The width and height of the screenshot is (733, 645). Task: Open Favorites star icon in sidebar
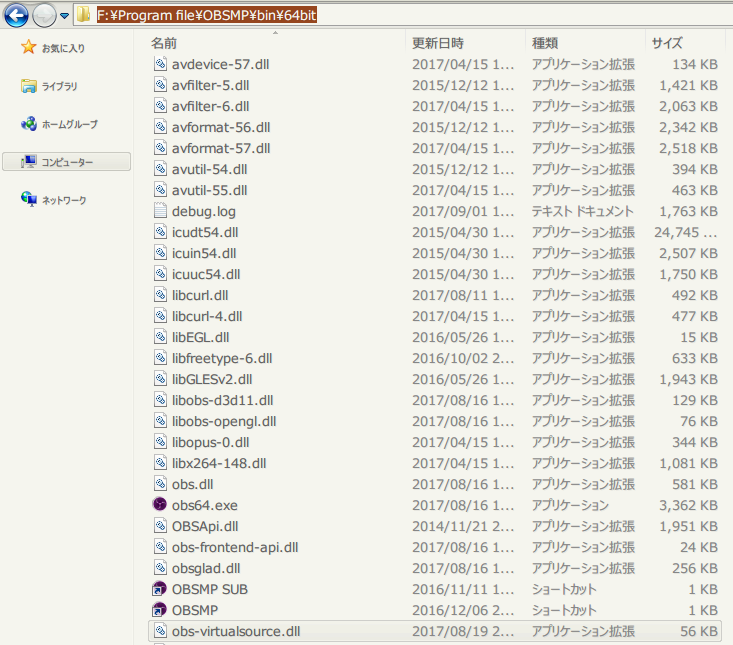click(x=29, y=47)
